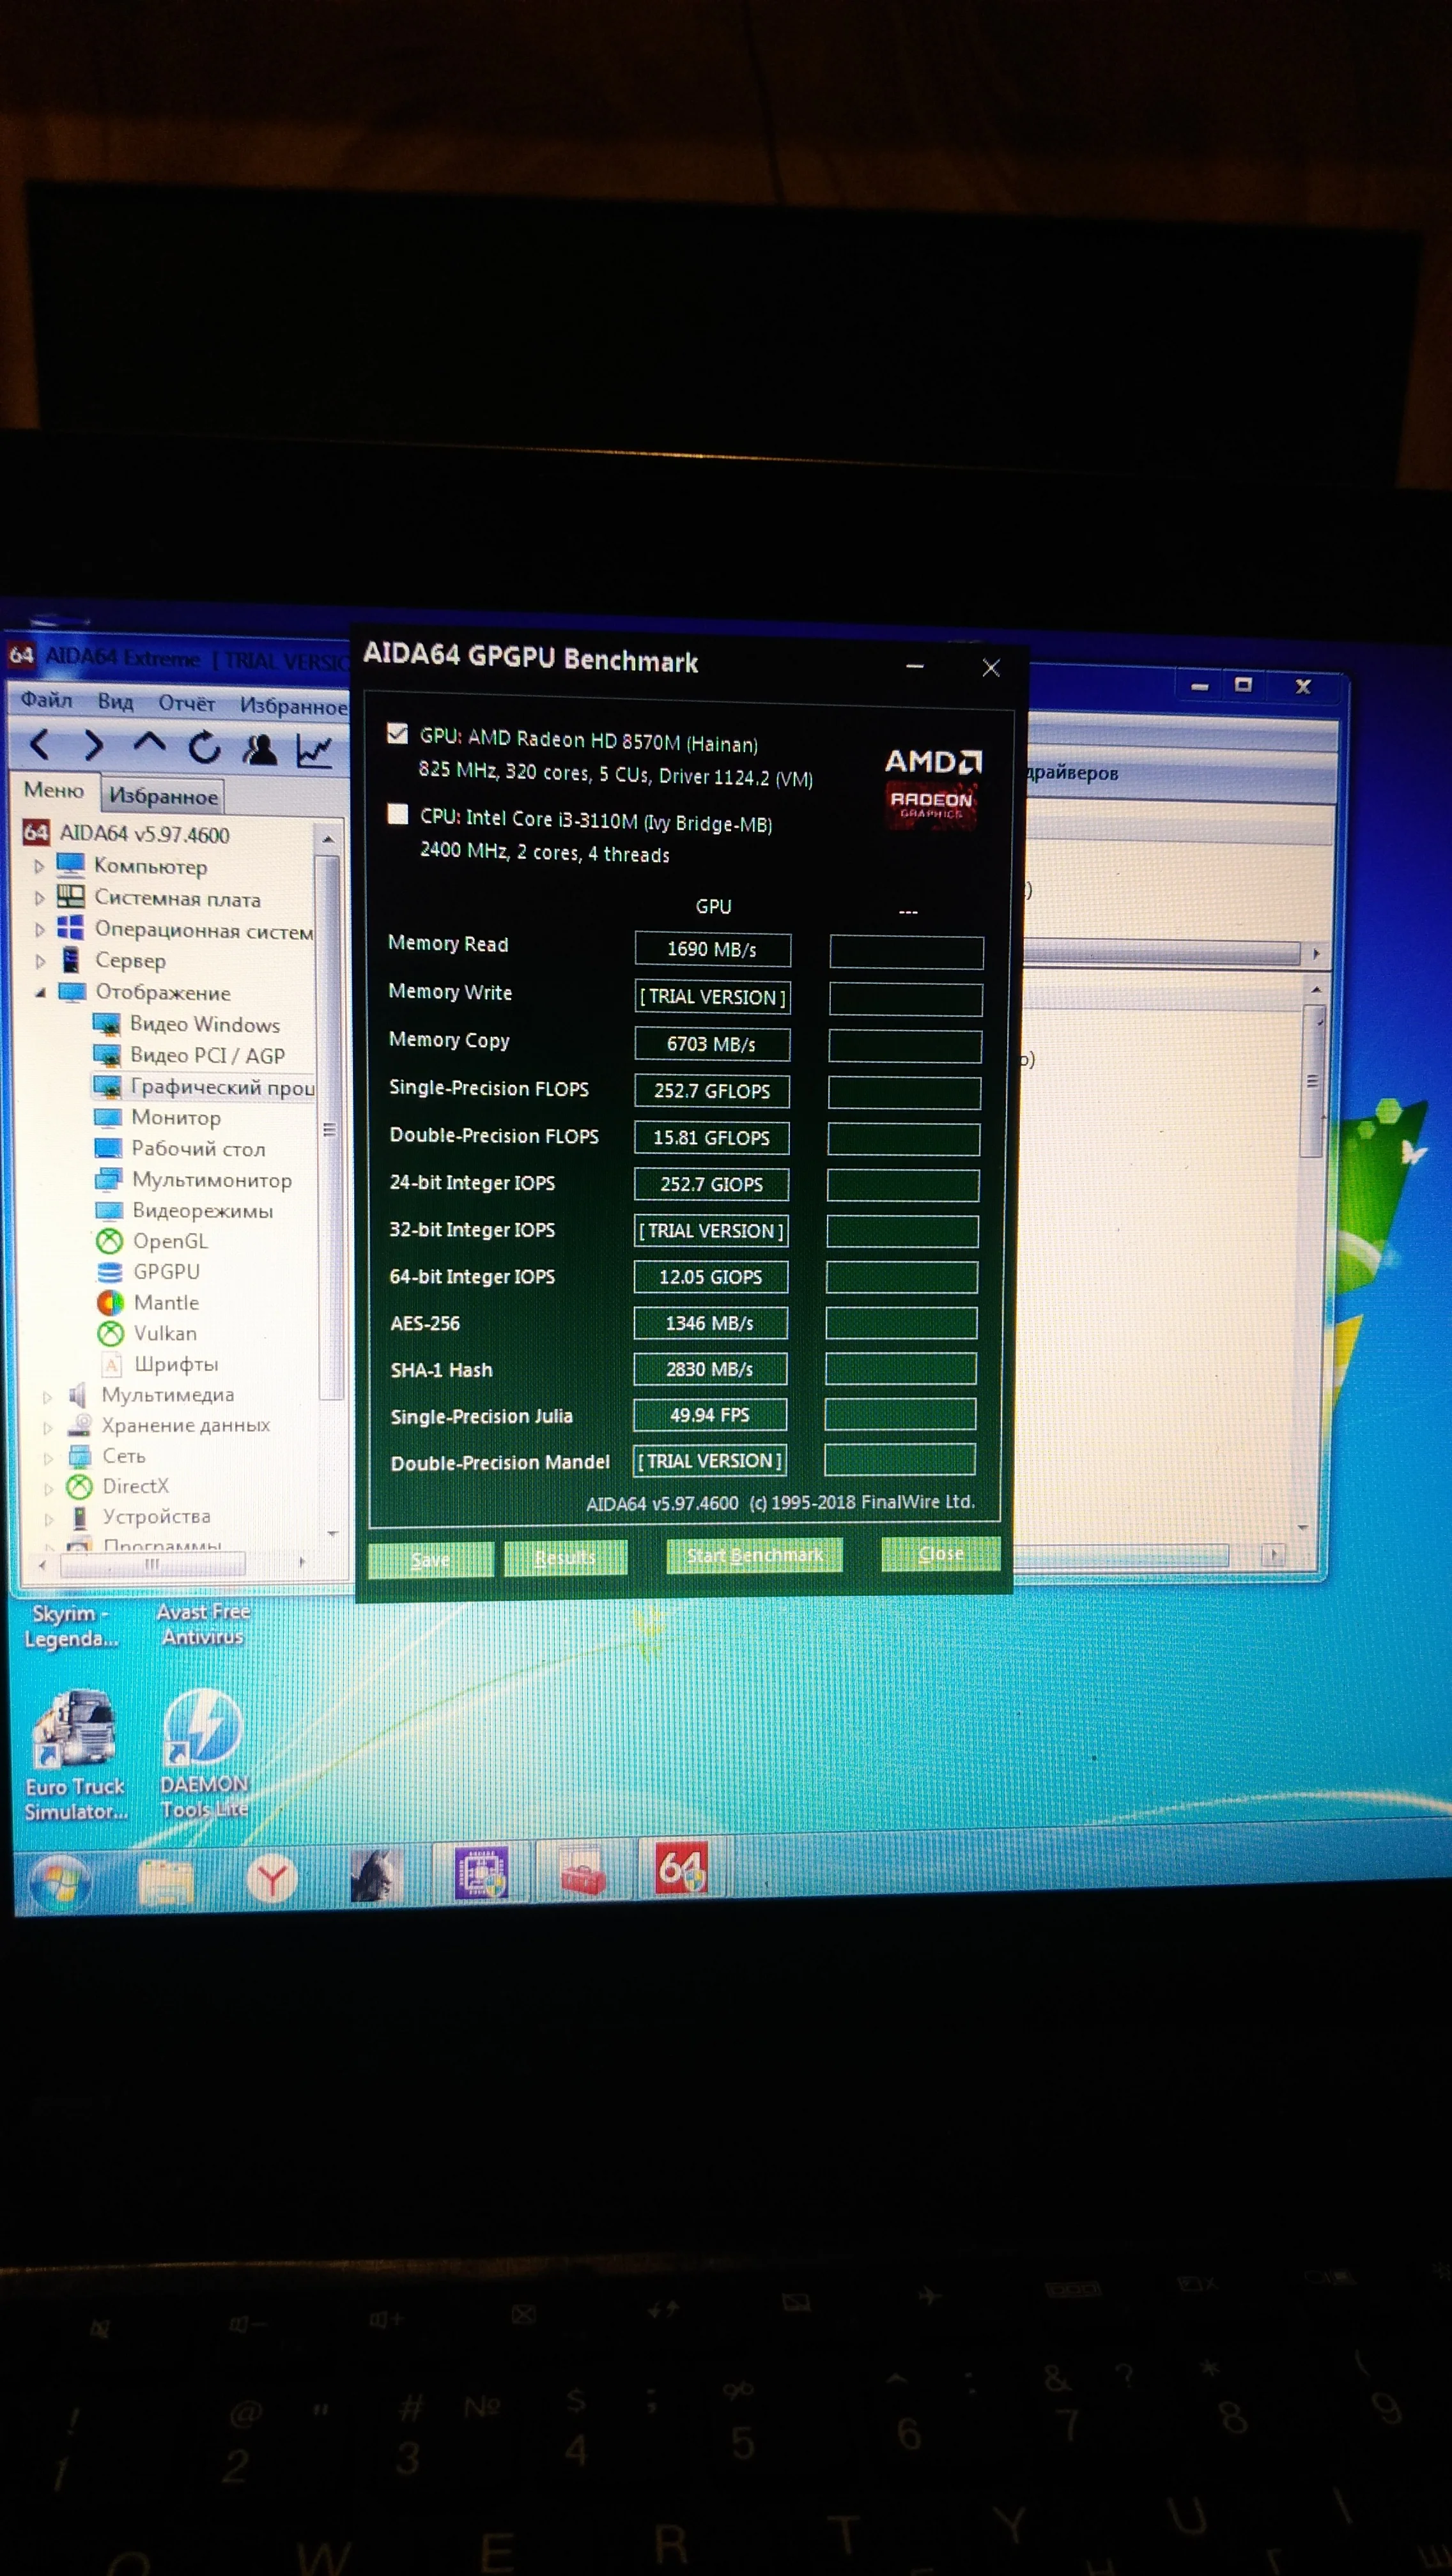Expand the Компьютер tree node
The height and width of the screenshot is (2576, 1452).
[x=40, y=866]
